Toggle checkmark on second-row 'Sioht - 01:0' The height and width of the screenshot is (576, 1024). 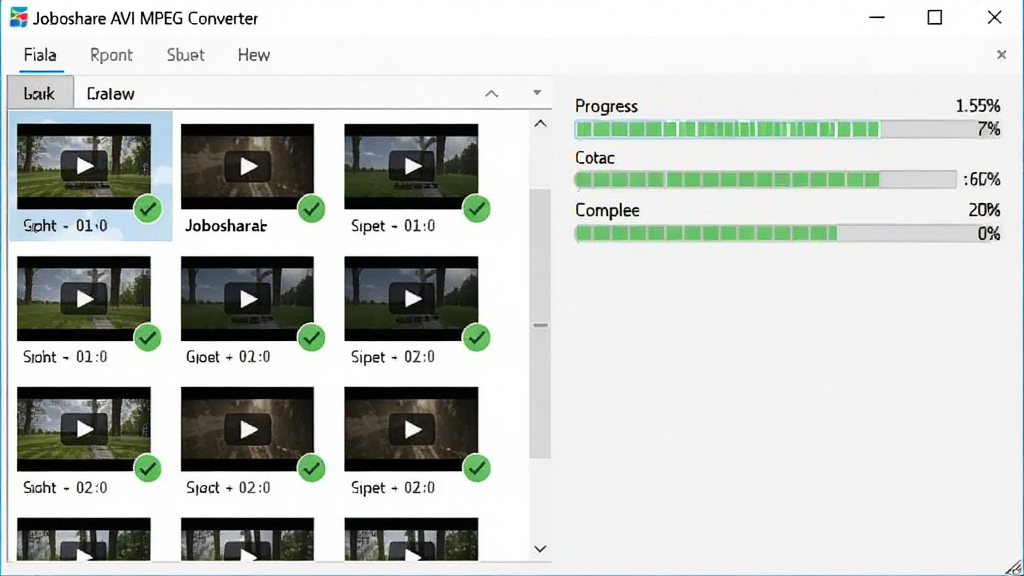tap(148, 338)
